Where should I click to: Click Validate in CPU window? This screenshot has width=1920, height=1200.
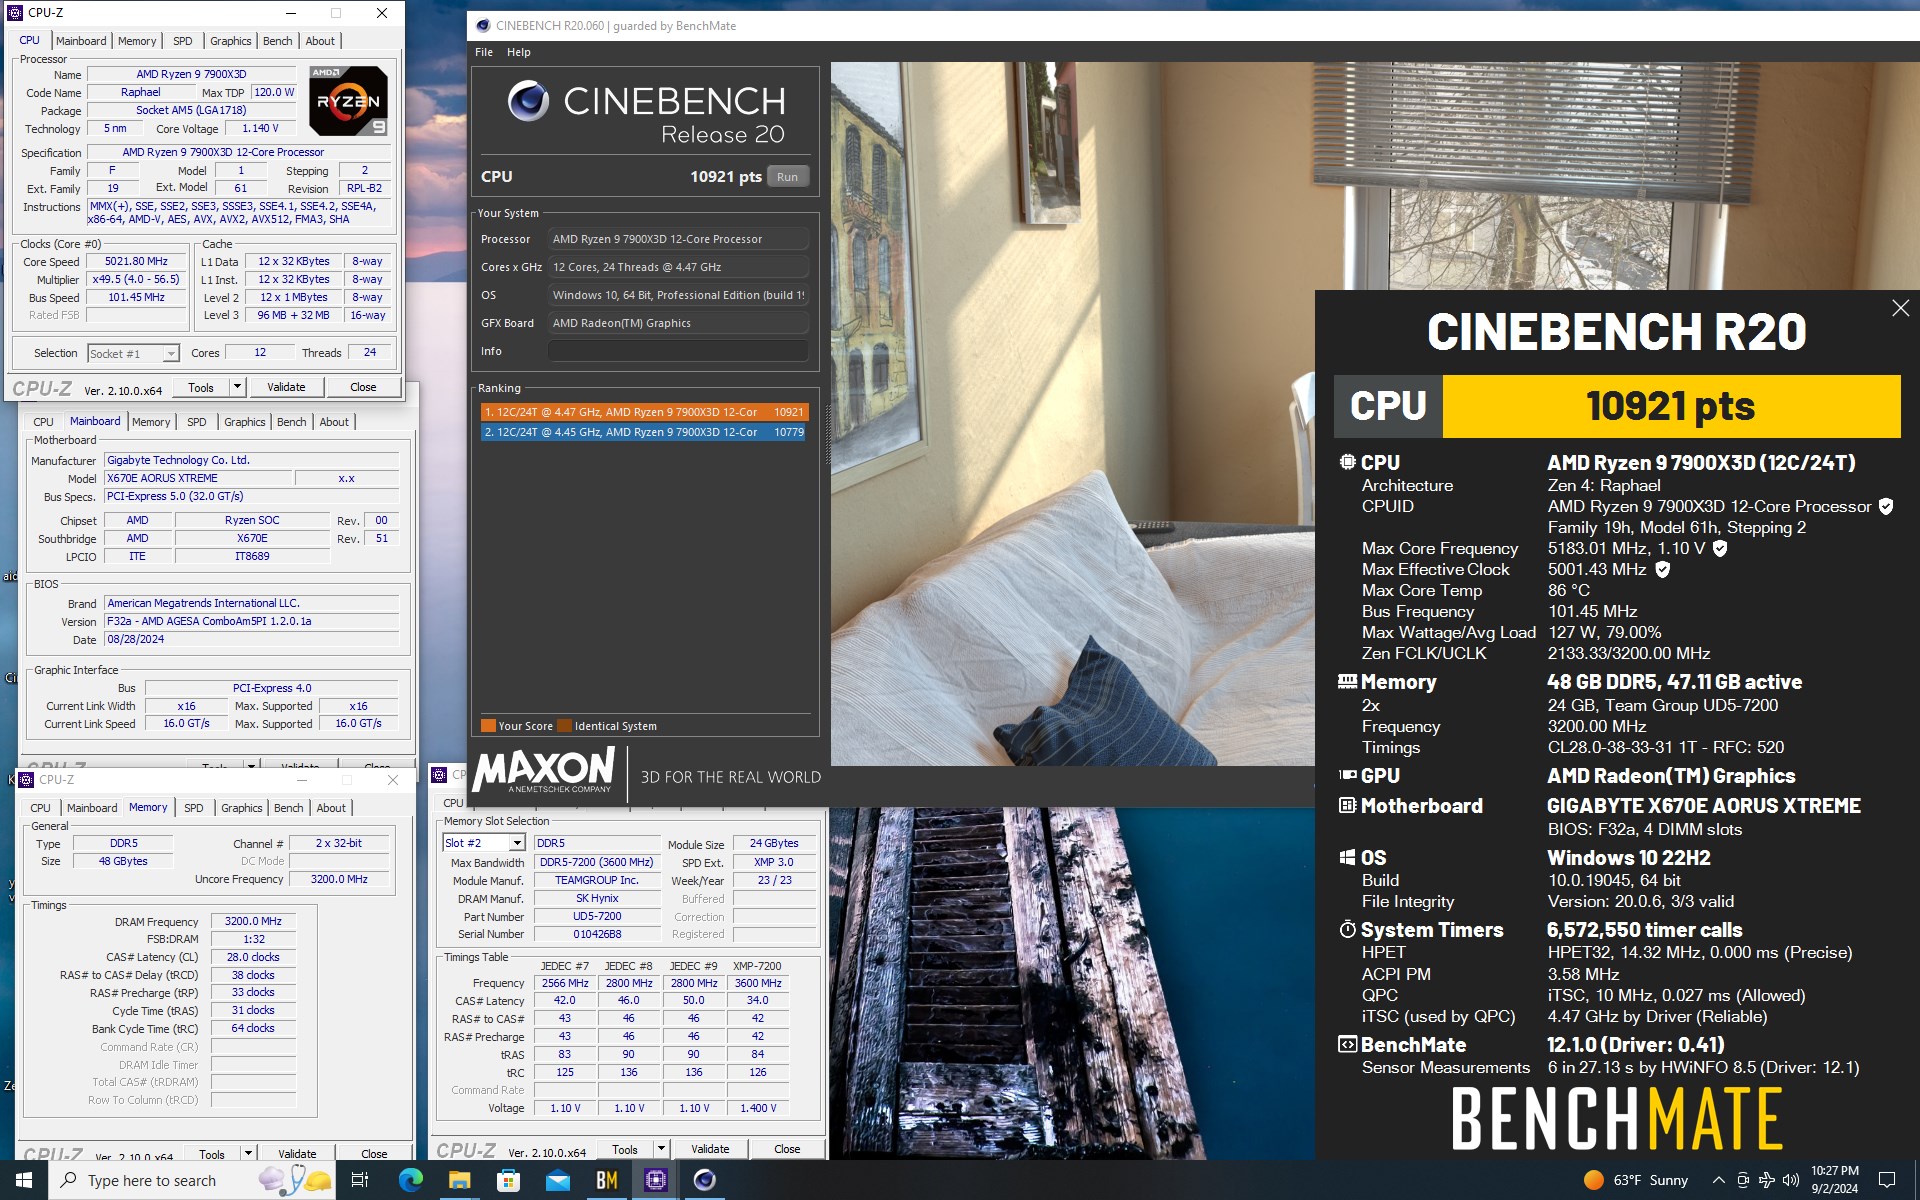pos(286,387)
